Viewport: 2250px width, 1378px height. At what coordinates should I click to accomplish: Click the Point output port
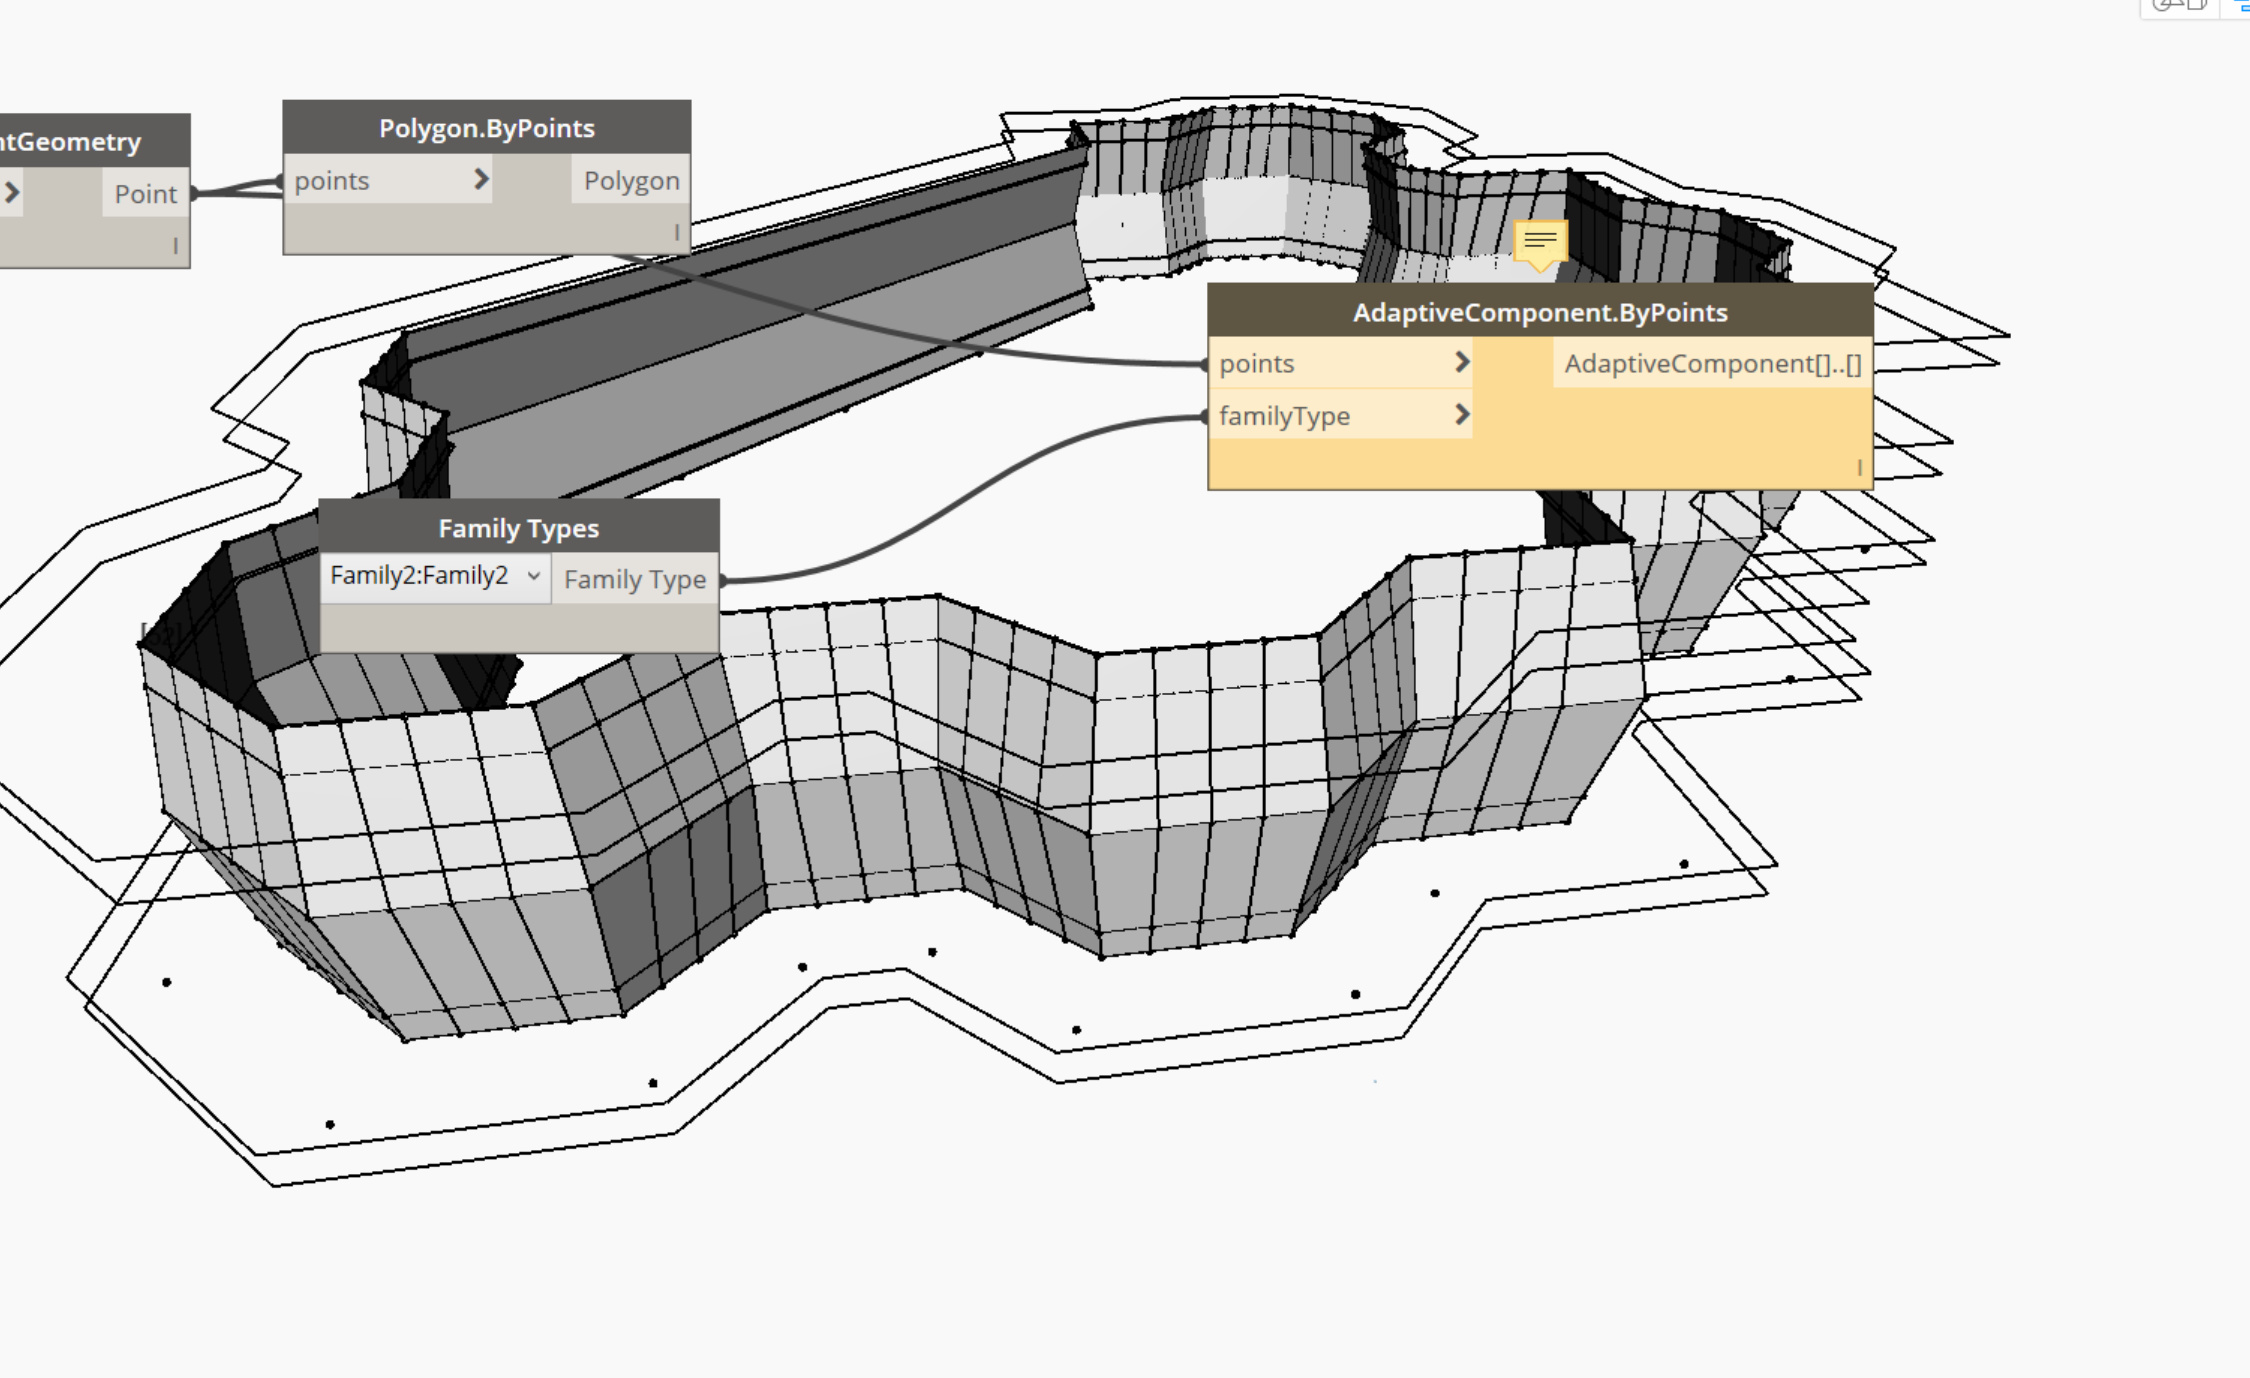145,194
